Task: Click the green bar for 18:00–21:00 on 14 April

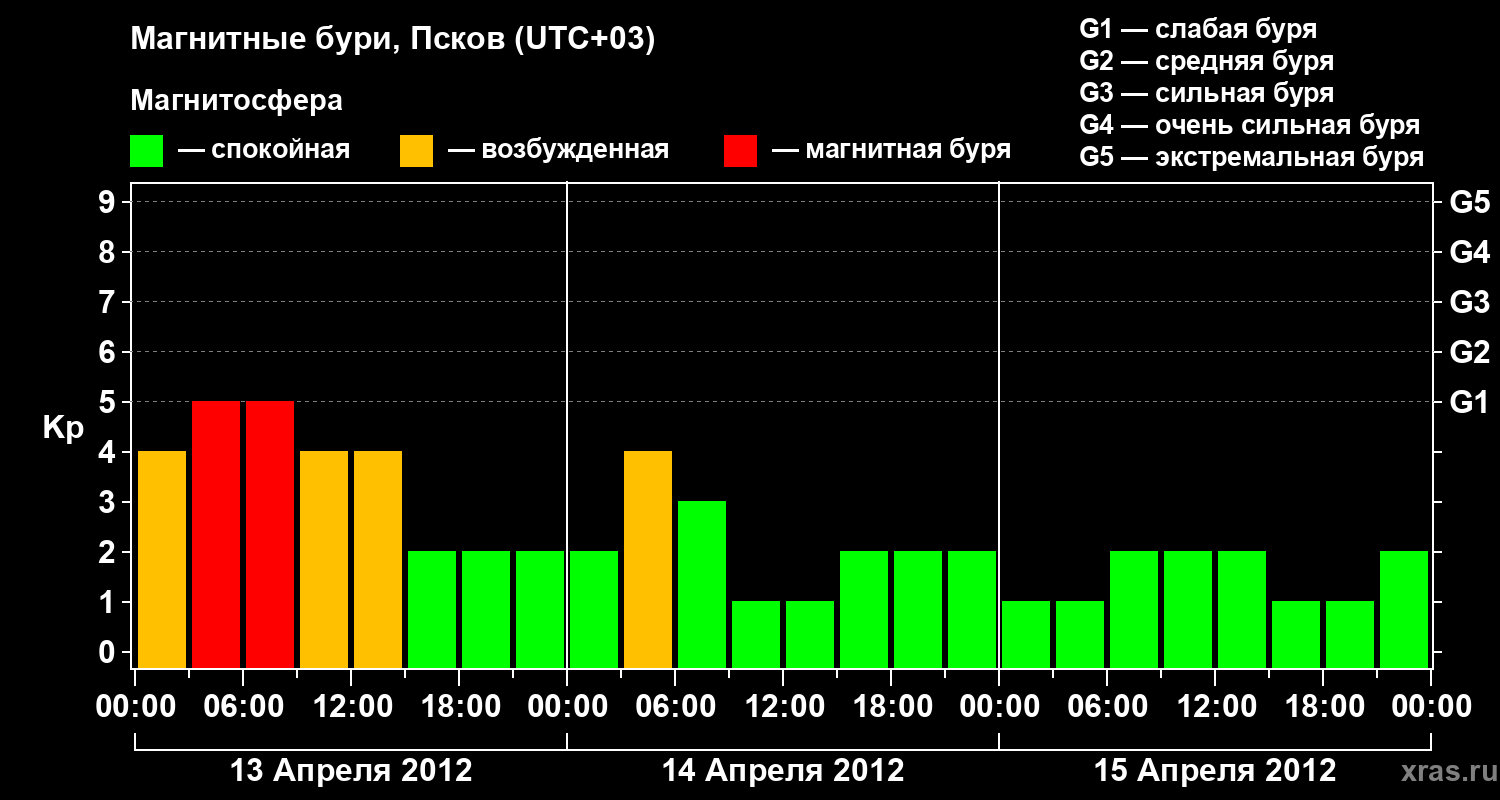Action: click(x=918, y=609)
